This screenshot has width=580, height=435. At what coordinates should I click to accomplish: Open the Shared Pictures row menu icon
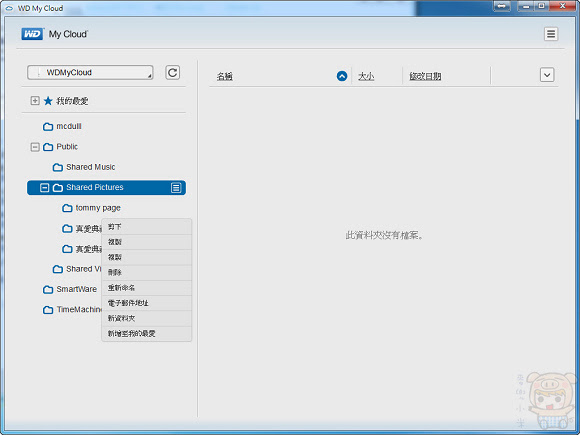[176, 188]
